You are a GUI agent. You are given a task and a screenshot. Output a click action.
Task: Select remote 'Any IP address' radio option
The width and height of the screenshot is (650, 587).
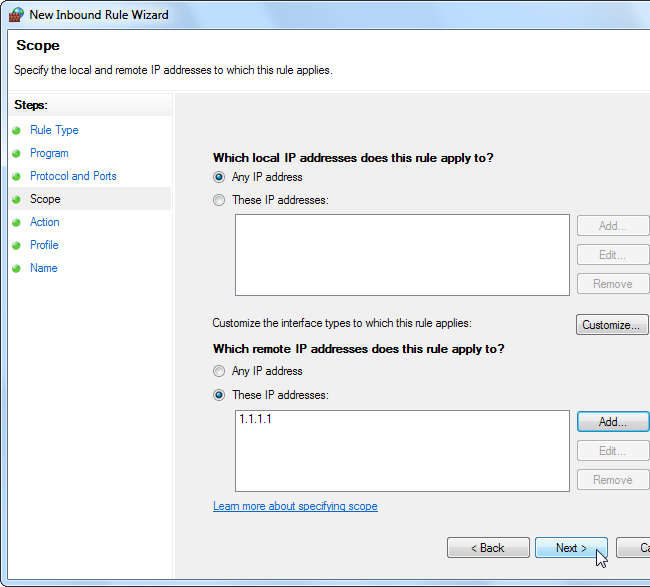click(x=219, y=371)
